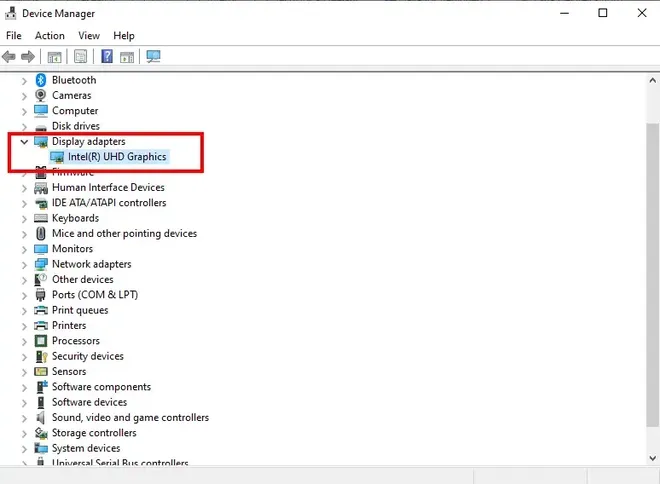Screen dimensions: 660x484
Task: Click the Action Pane toggle toolbar icon
Action: pos(127,56)
